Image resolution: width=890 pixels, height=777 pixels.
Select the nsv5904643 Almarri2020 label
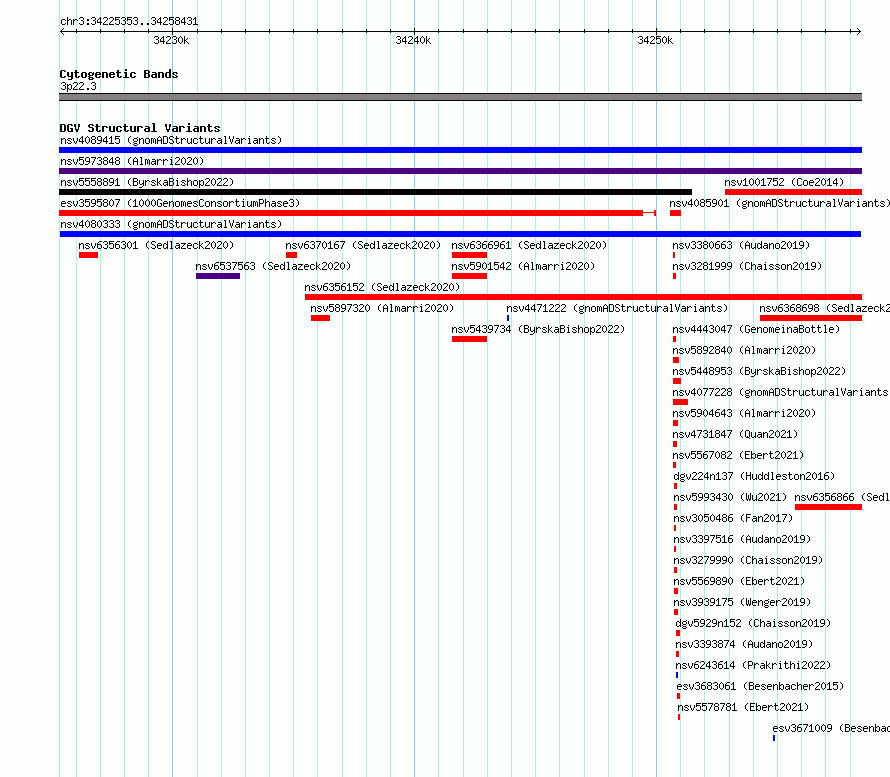coord(744,413)
